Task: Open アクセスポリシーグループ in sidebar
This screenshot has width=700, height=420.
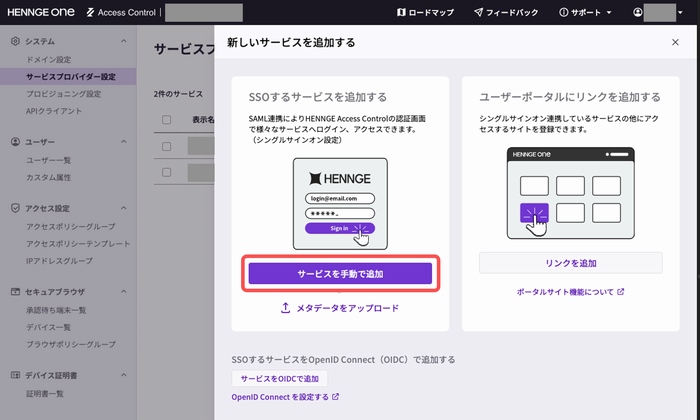Action: point(71,226)
